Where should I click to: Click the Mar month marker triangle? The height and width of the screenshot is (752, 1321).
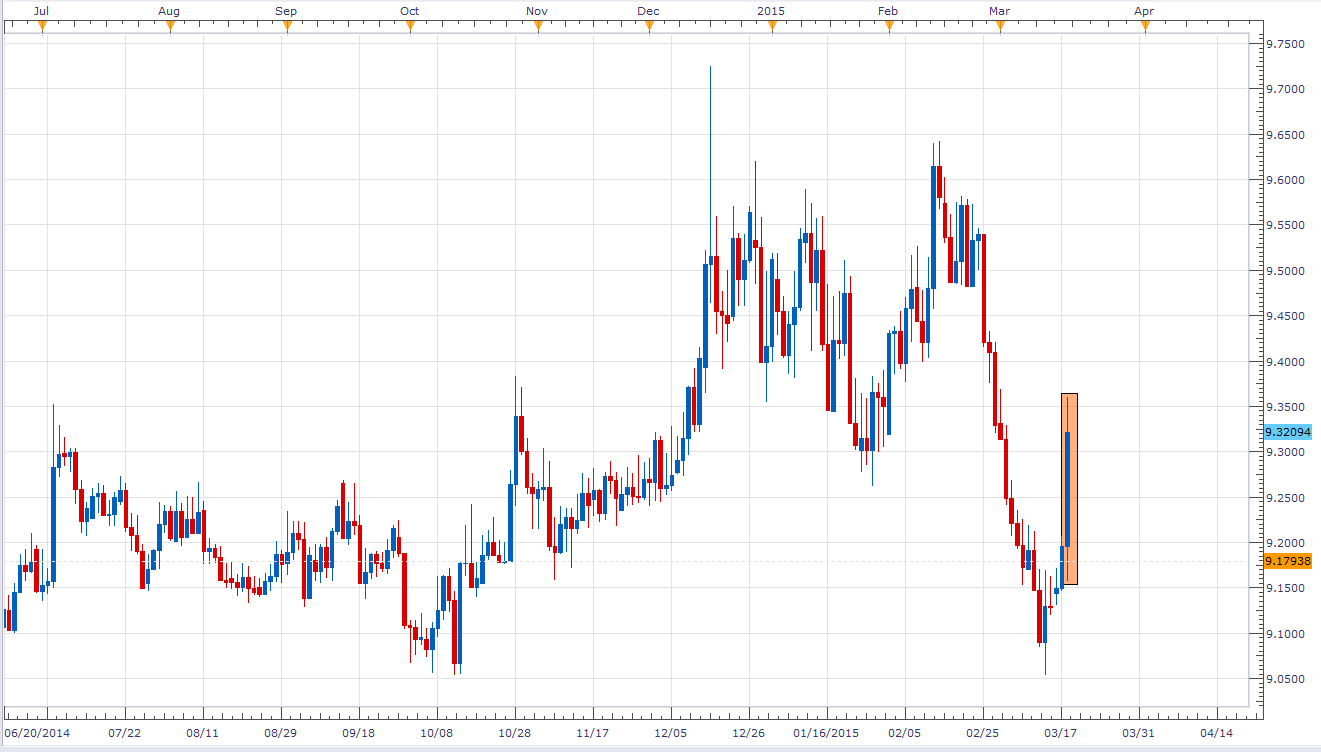click(999, 27)
